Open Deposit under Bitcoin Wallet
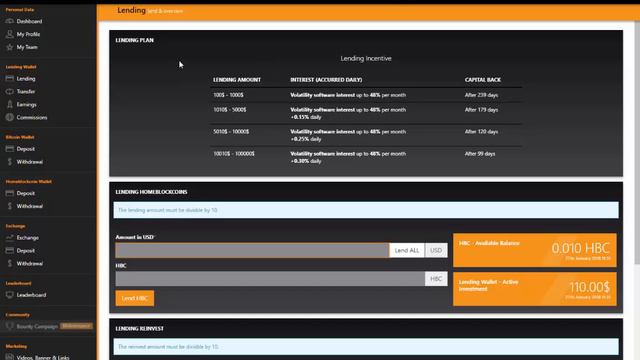This screenshot has height=360, width=640. [x=26, y=149]
